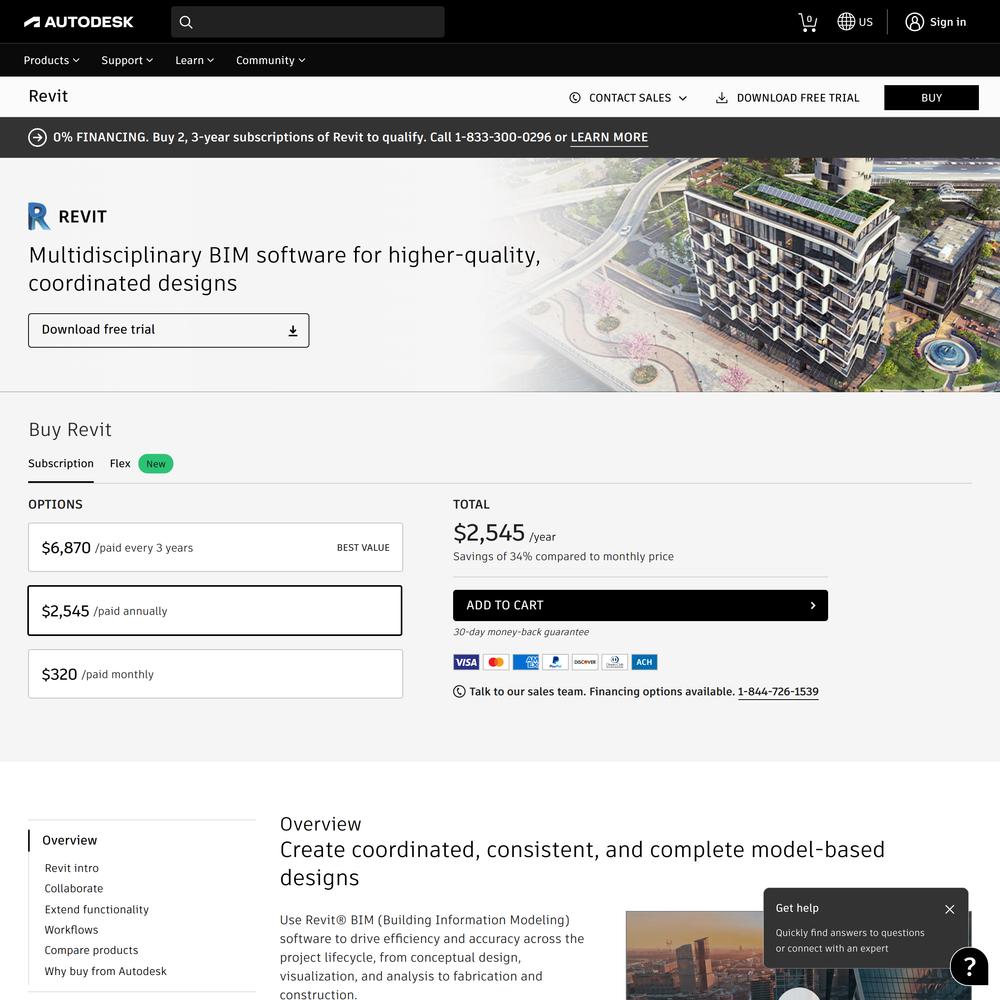Select the $2,545 paid annually option
The width and height of the screenshot is (1000, 1000).
pyautogui.click(x=215, y=610)
